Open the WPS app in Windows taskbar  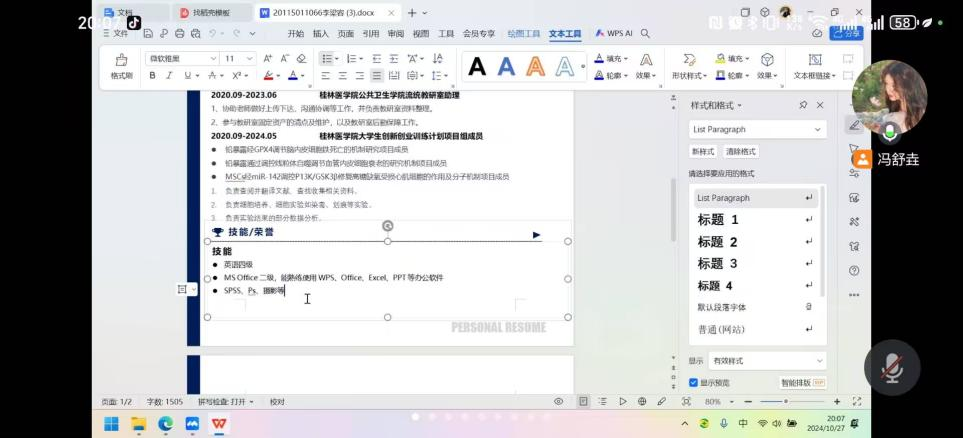(218, 423)
